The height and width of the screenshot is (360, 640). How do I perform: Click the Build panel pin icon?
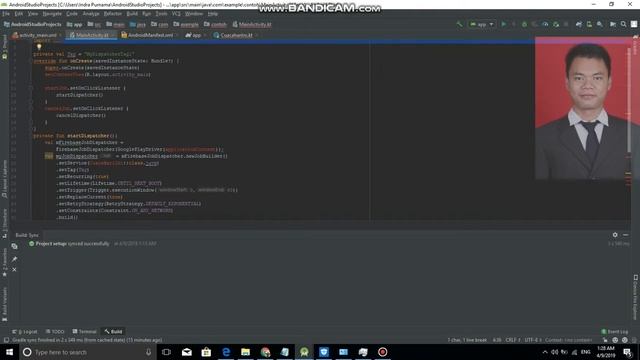(x=14, y=259)
